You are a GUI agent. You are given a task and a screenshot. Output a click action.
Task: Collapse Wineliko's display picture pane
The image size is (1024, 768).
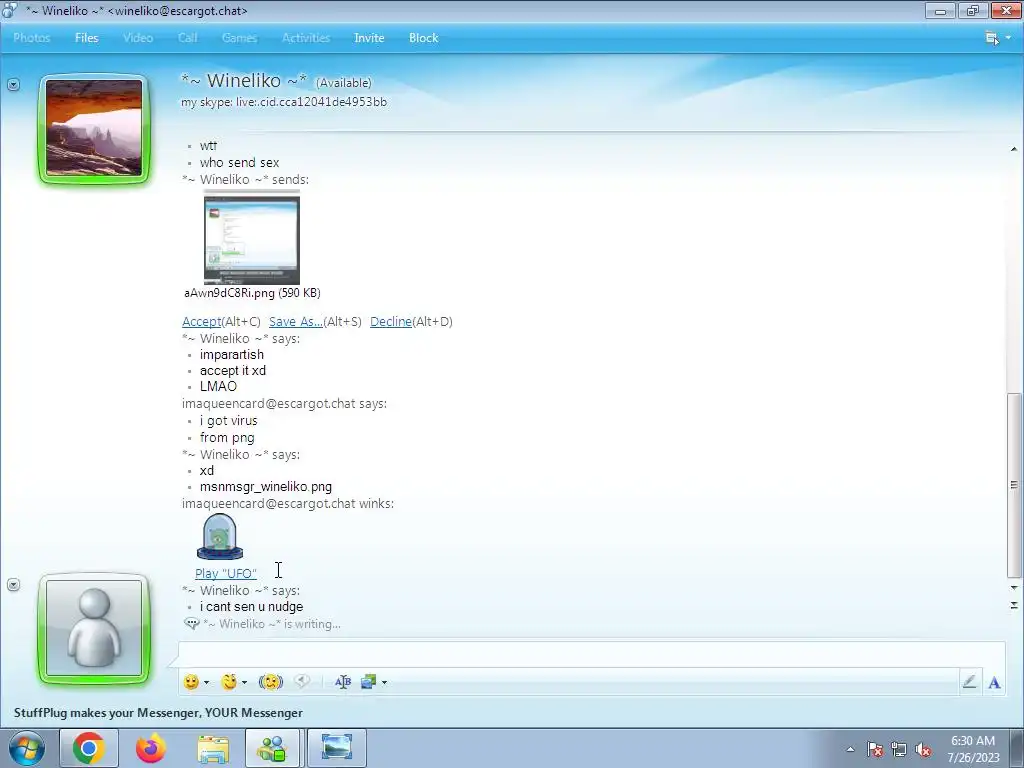click(x=13, y=84)
